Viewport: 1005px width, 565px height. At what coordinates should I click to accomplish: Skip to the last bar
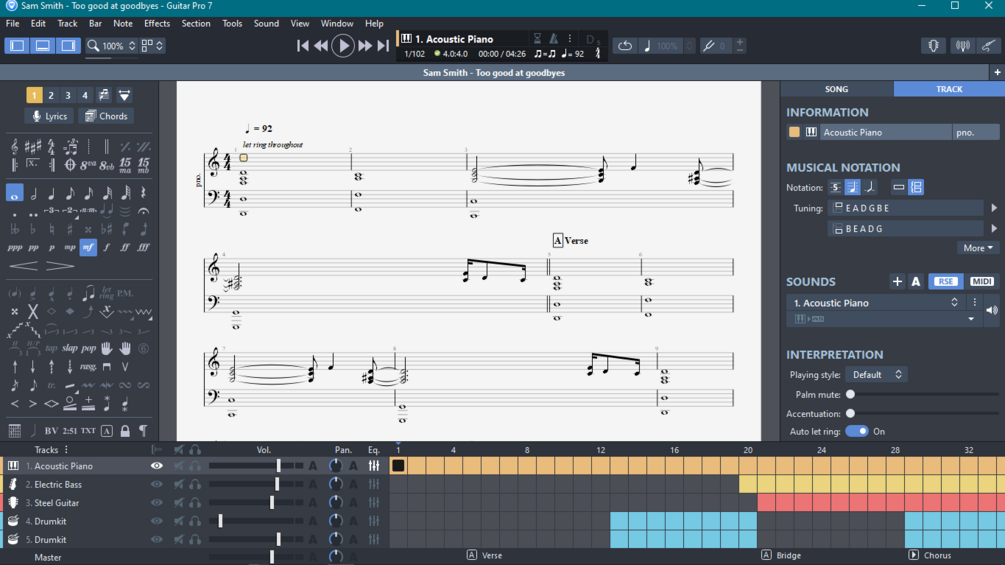(383, 46)
